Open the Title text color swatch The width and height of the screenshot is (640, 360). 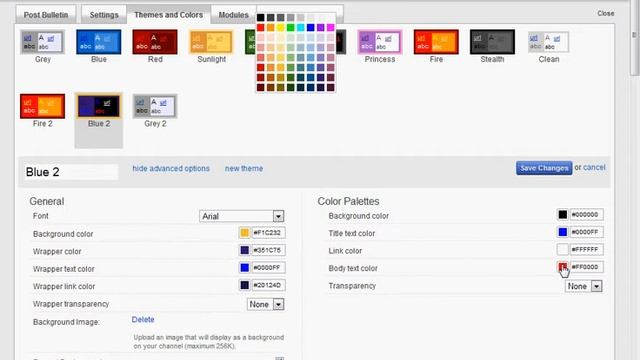click(562, 232)
